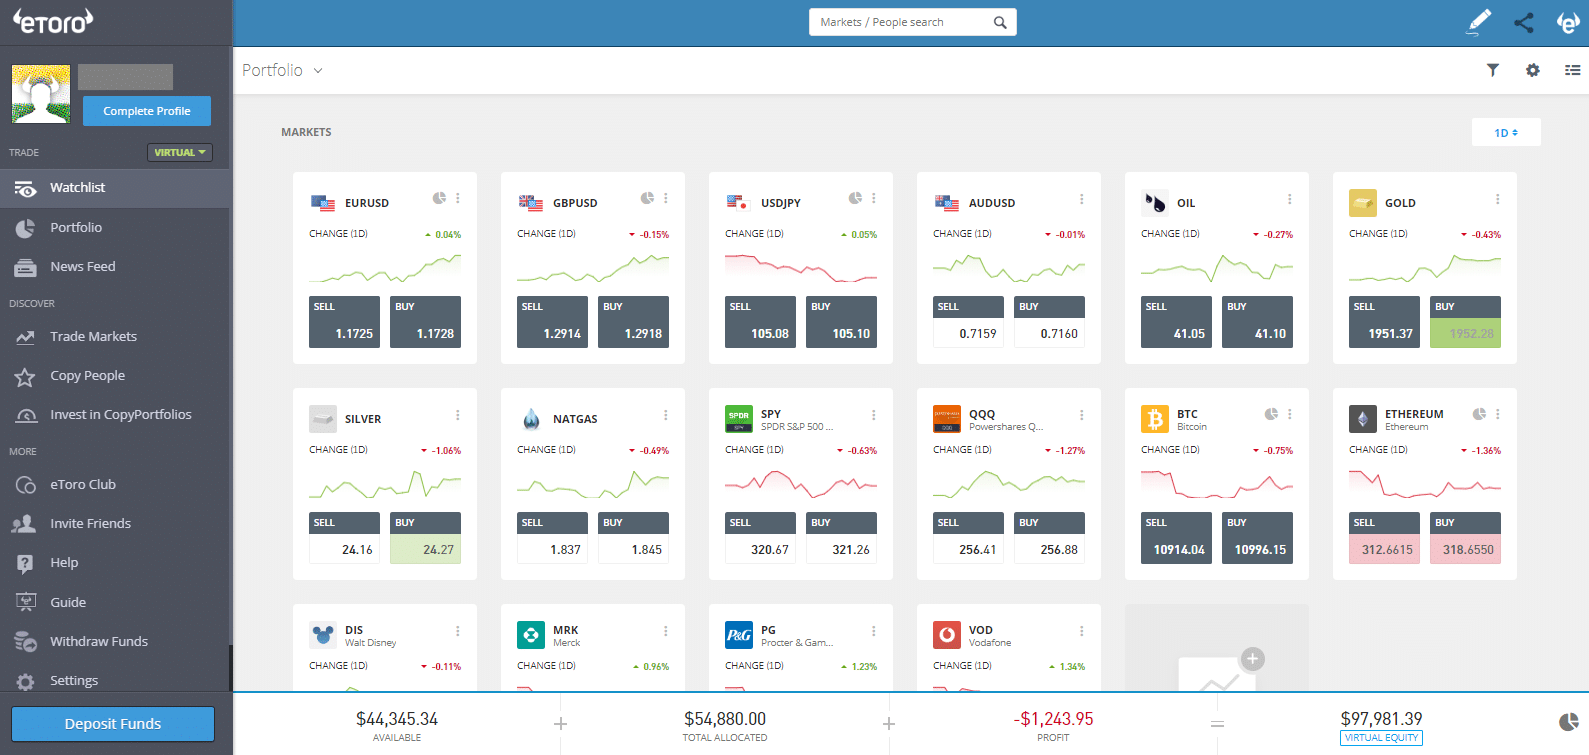The image size is (1589, 755).
Task: Open AUDUSD three-dot options menu
Action: (1082, 199)
